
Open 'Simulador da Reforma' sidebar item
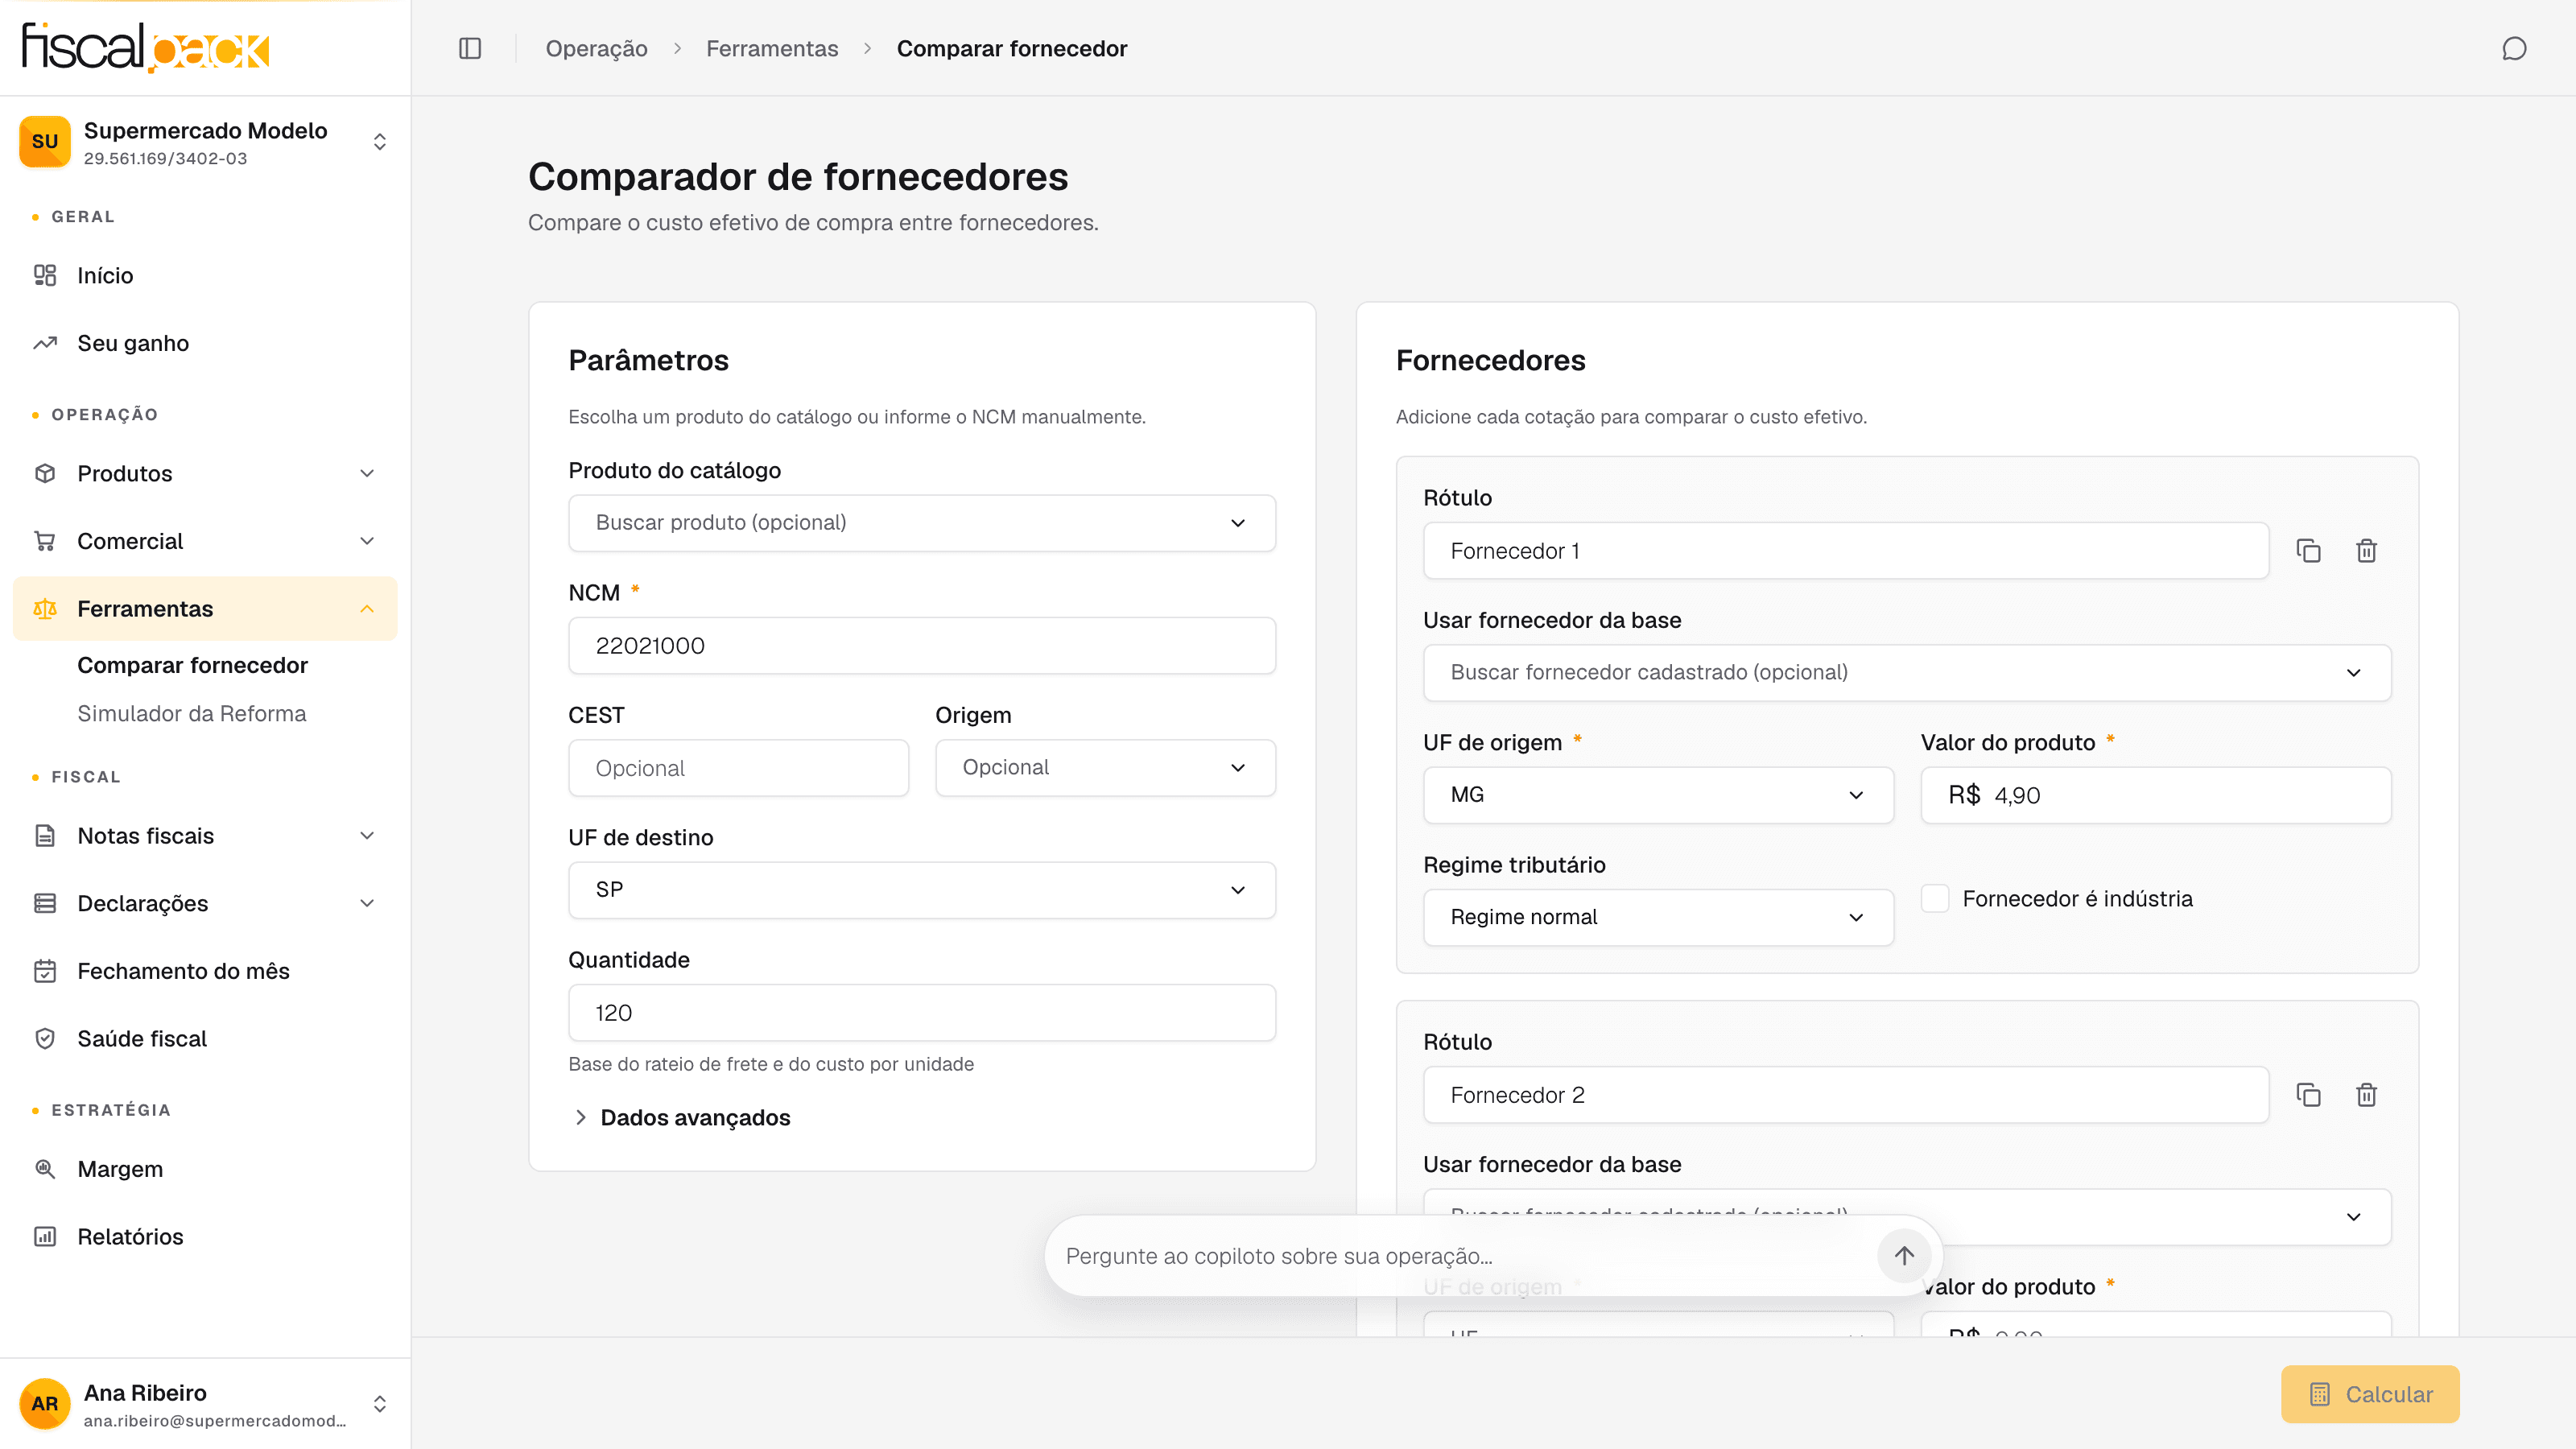click(x=192, y=713)
